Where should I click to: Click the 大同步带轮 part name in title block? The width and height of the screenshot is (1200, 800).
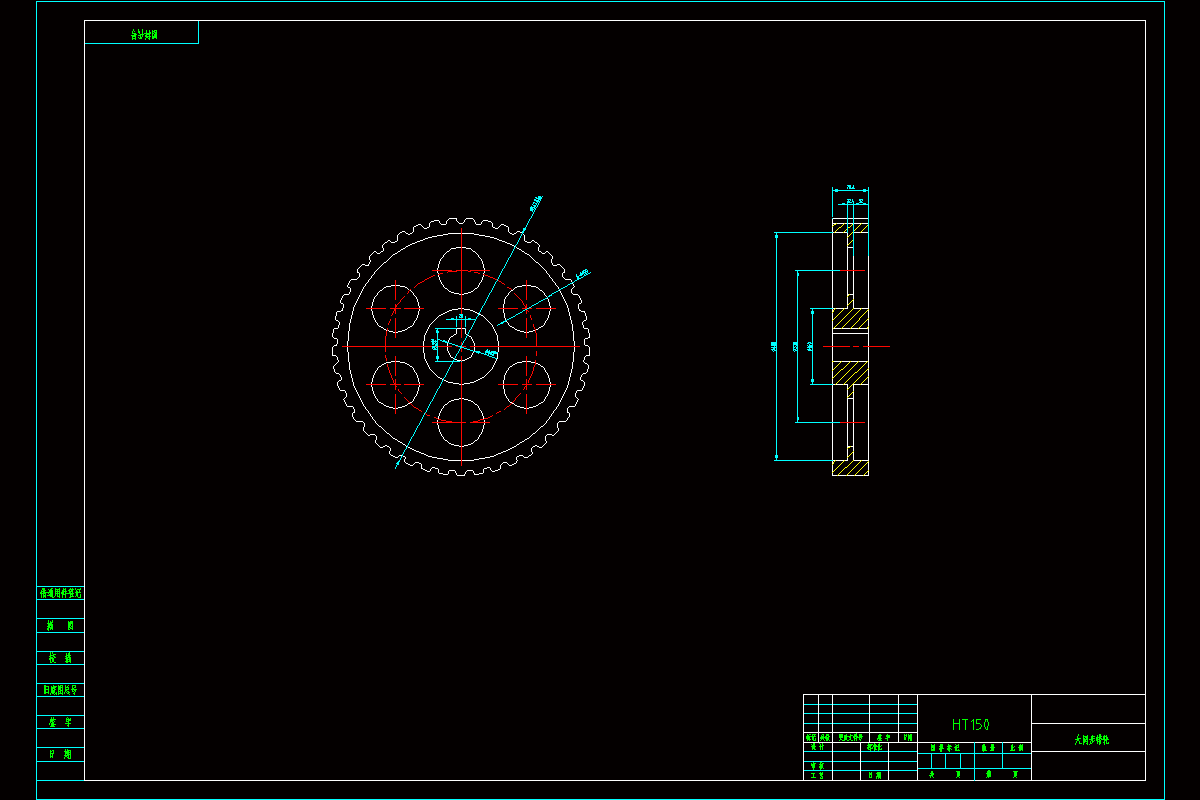[x=1092, y=740]
